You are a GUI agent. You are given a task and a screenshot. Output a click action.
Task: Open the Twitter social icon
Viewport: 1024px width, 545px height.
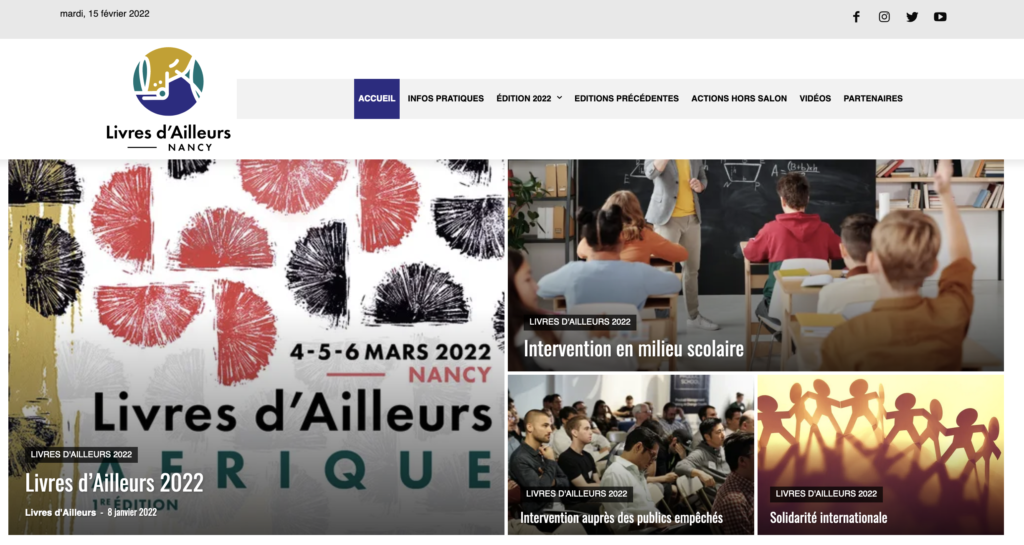click(912, 17)
